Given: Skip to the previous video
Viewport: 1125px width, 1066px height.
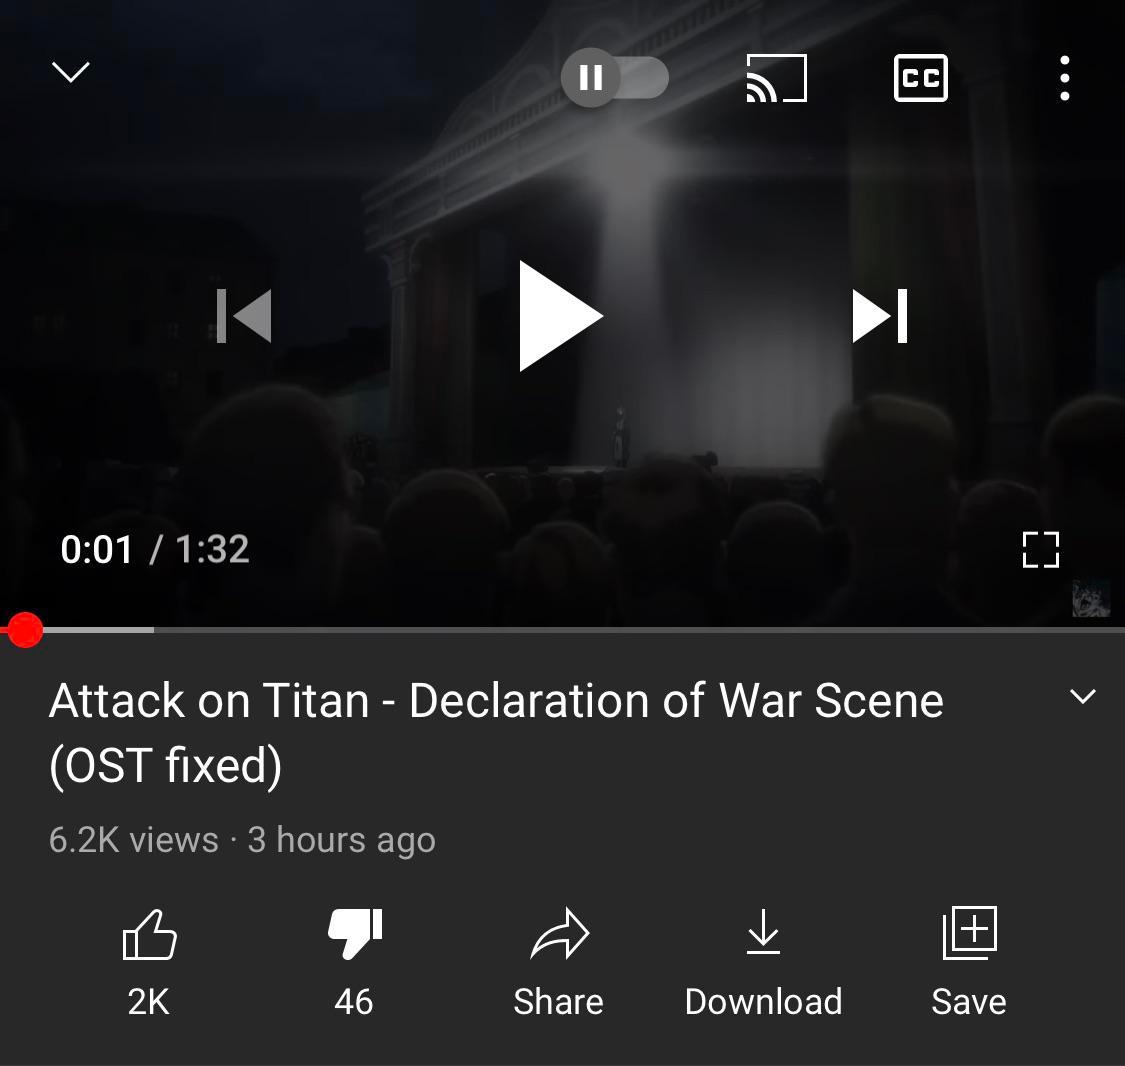Looking at the screenshot, I should coord(244,316).
